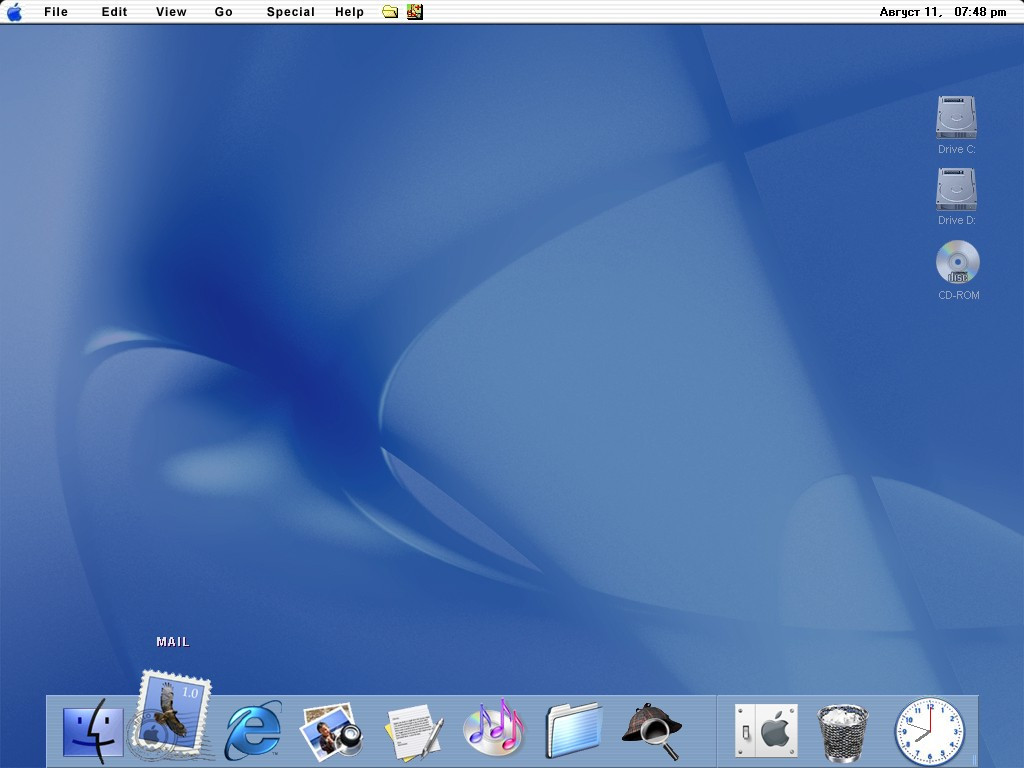Click the date and time in menu bar
This screenshot has width=1024, height=768.
942,12
